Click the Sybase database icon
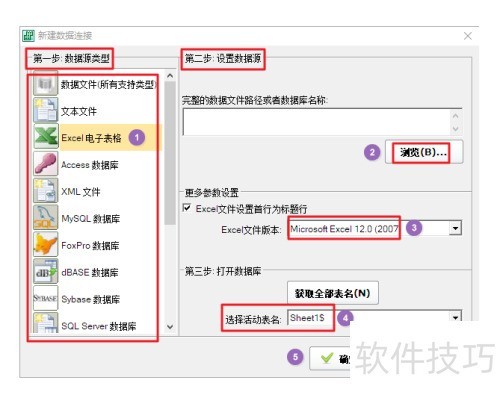This screenshot has width=500, height=395. pyautogui.click(x=46, y=298)
